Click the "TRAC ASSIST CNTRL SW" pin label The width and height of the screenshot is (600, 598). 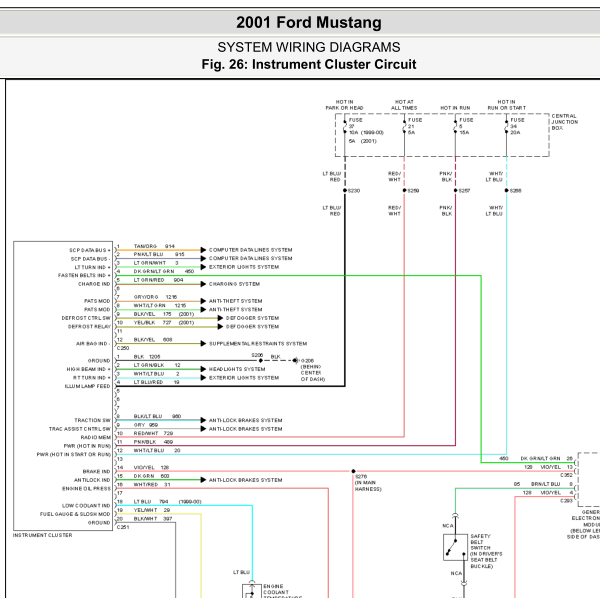click(80, 429)
